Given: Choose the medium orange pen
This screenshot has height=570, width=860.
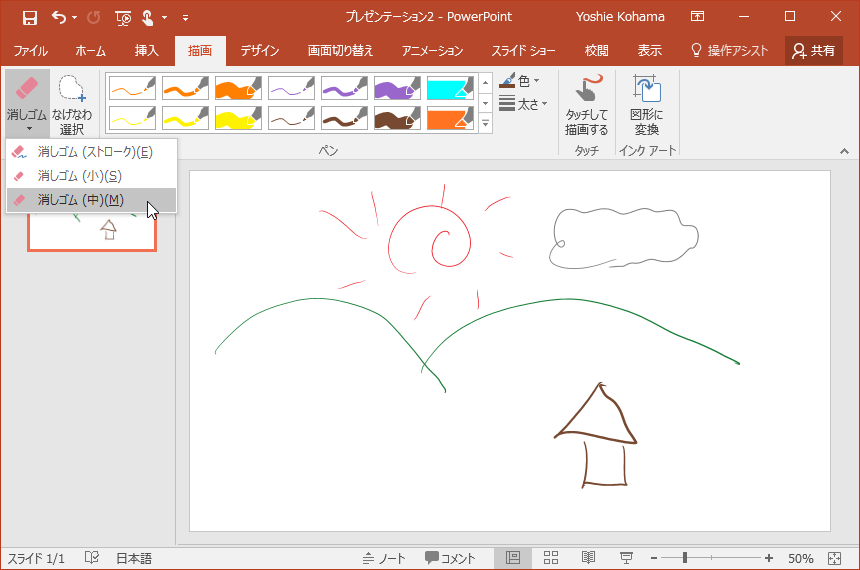Looking at the screenshot, I should click(185, 88).
